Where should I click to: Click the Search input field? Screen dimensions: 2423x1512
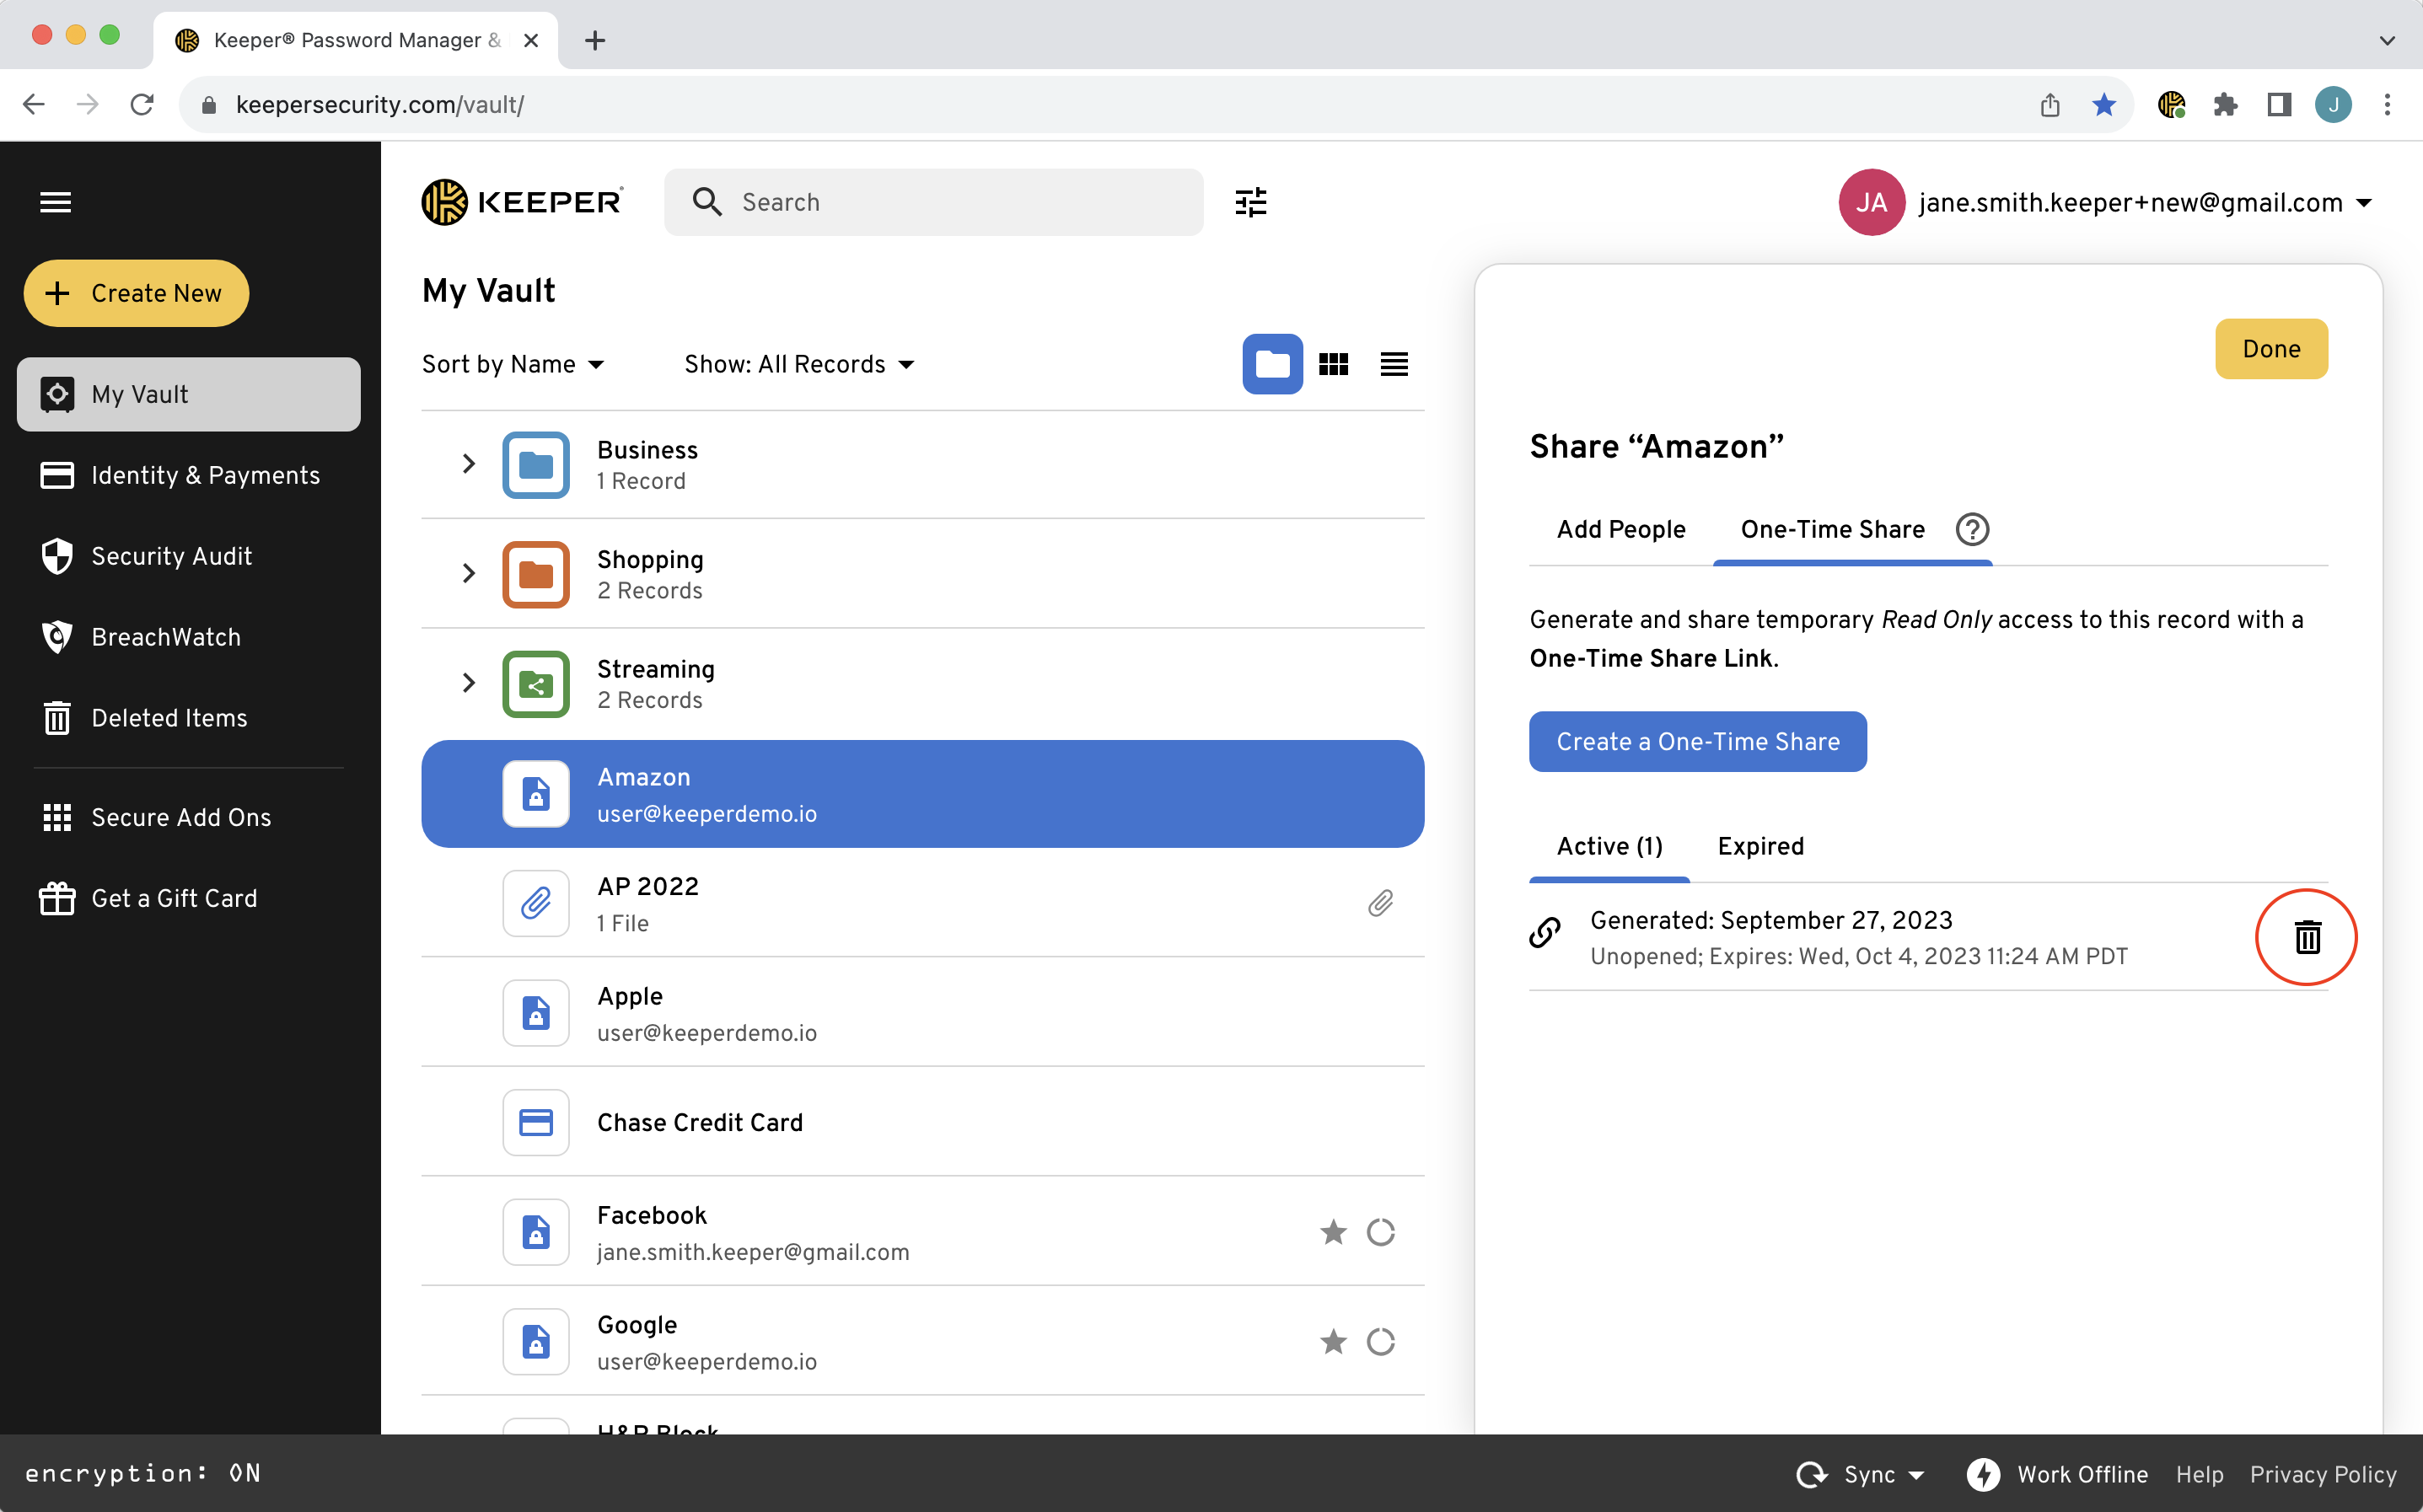[x=933, y=202]
